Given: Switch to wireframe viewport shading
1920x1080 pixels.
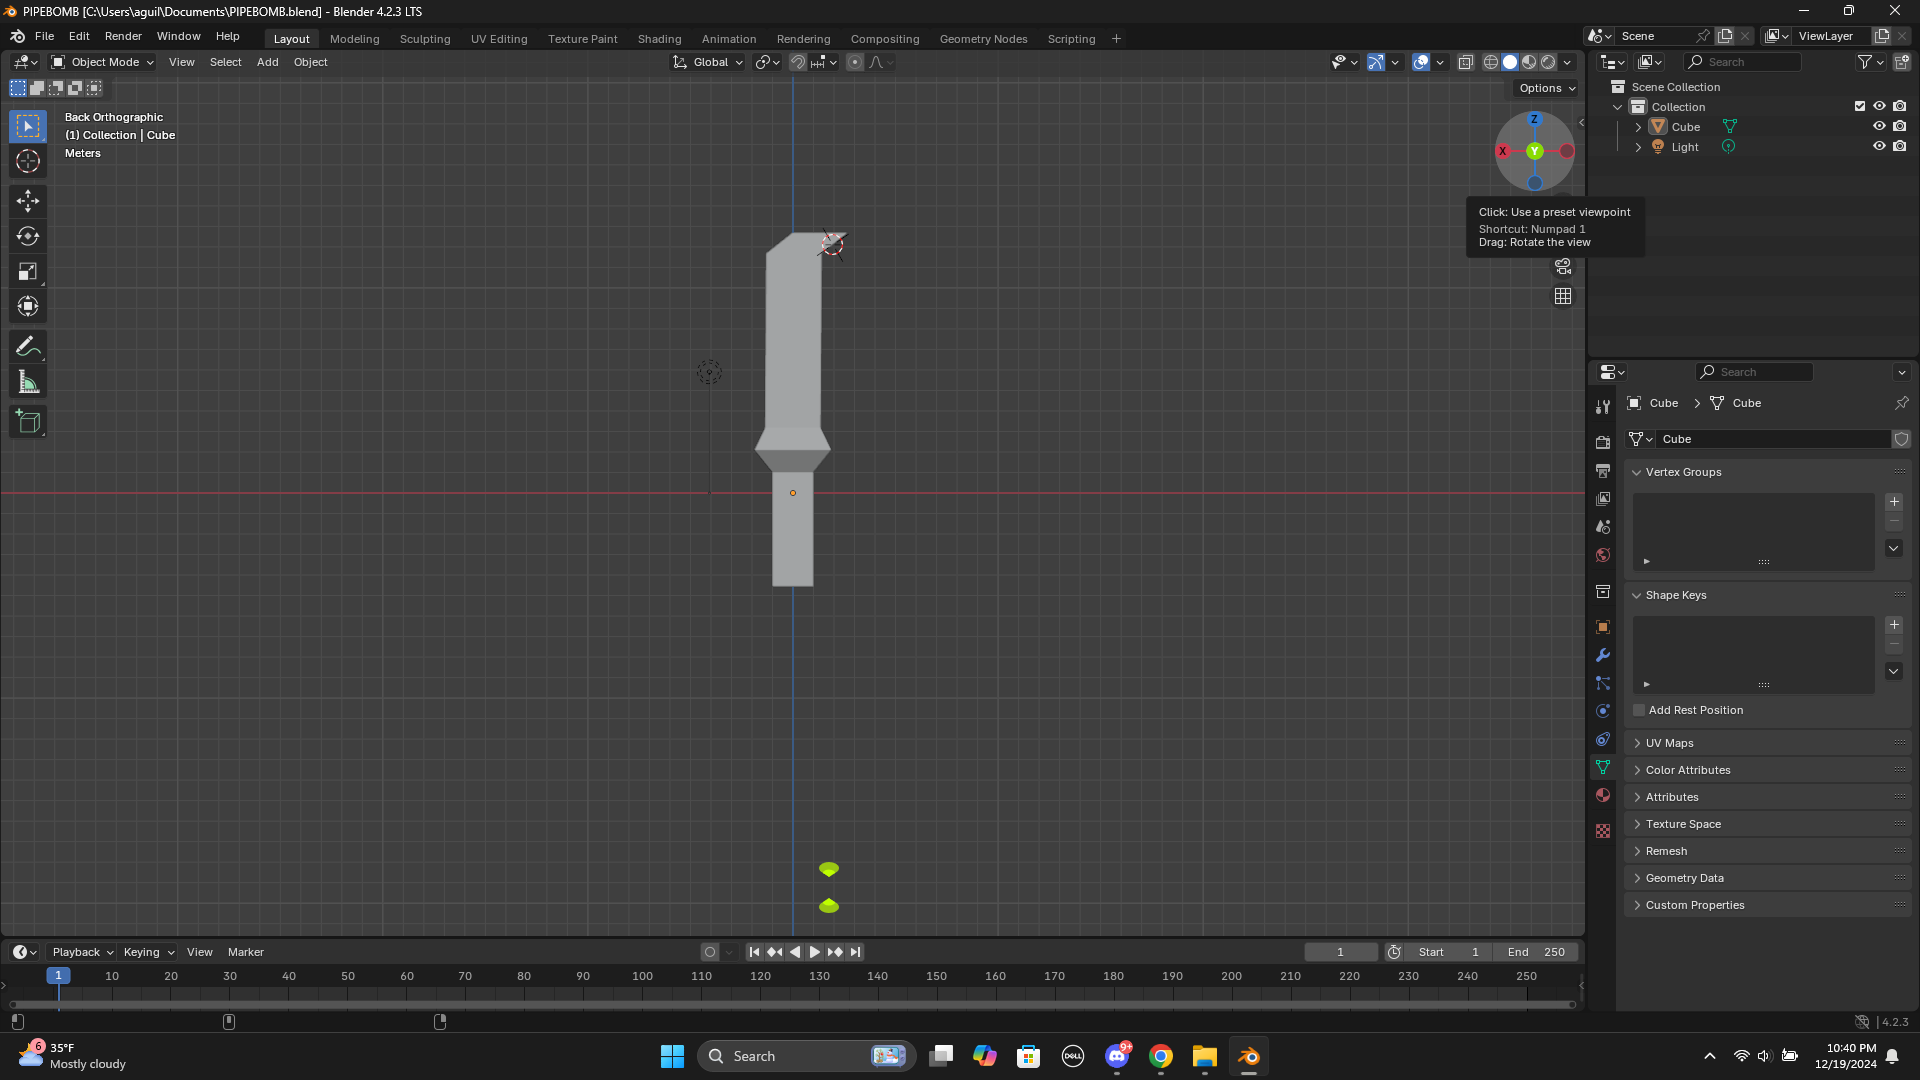Looking at the screenshot, I should [x=1491, y=62].
